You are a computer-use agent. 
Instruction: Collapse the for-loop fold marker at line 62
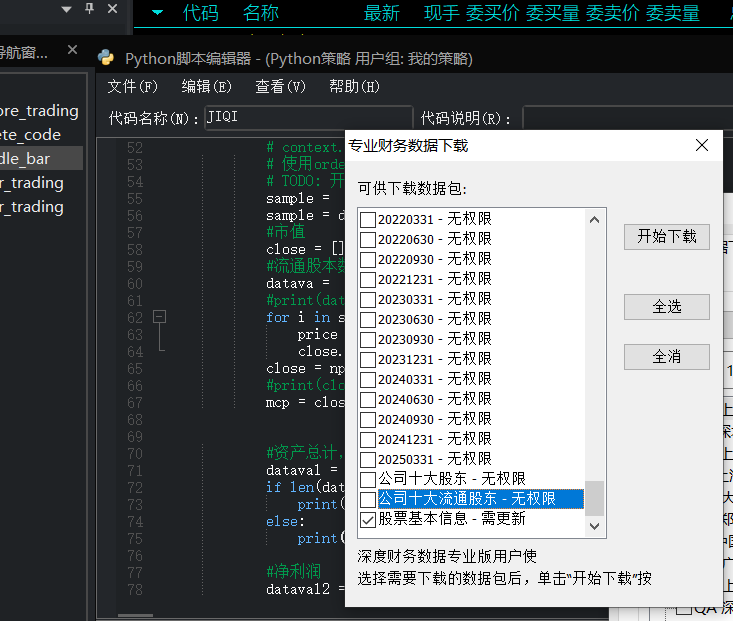[x=159, y=317]
